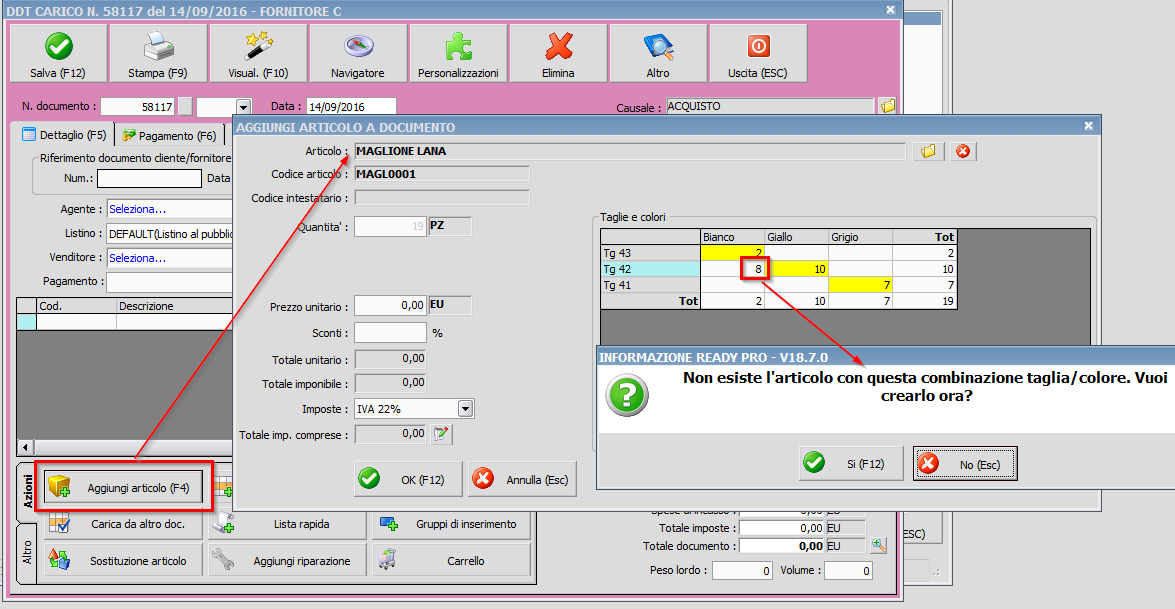This screenshot has height=609, width=1175.
Task: Click small button beside N. documento number
Action: click(x=184, y=107)
